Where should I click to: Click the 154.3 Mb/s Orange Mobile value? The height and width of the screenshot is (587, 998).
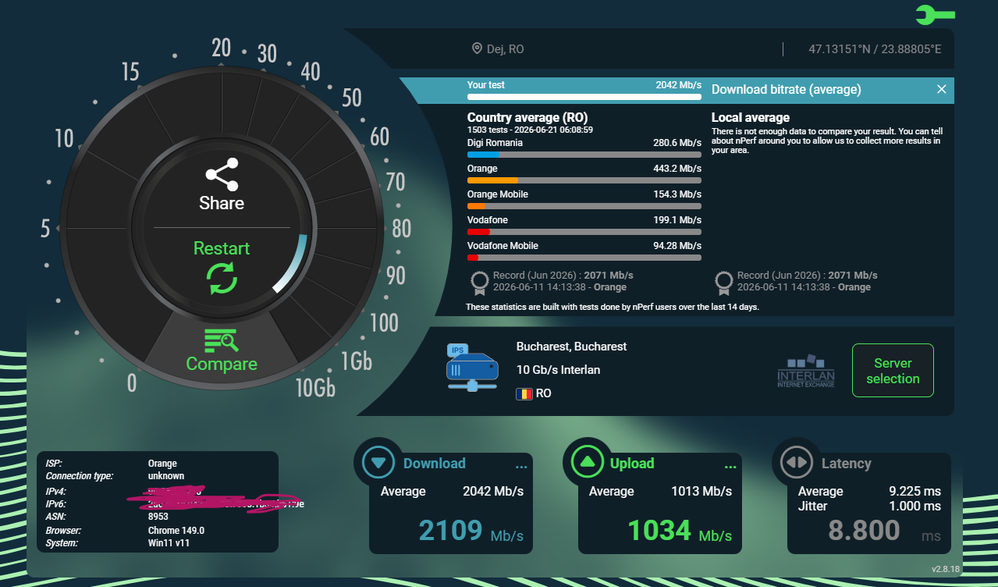tap(677, 194)
